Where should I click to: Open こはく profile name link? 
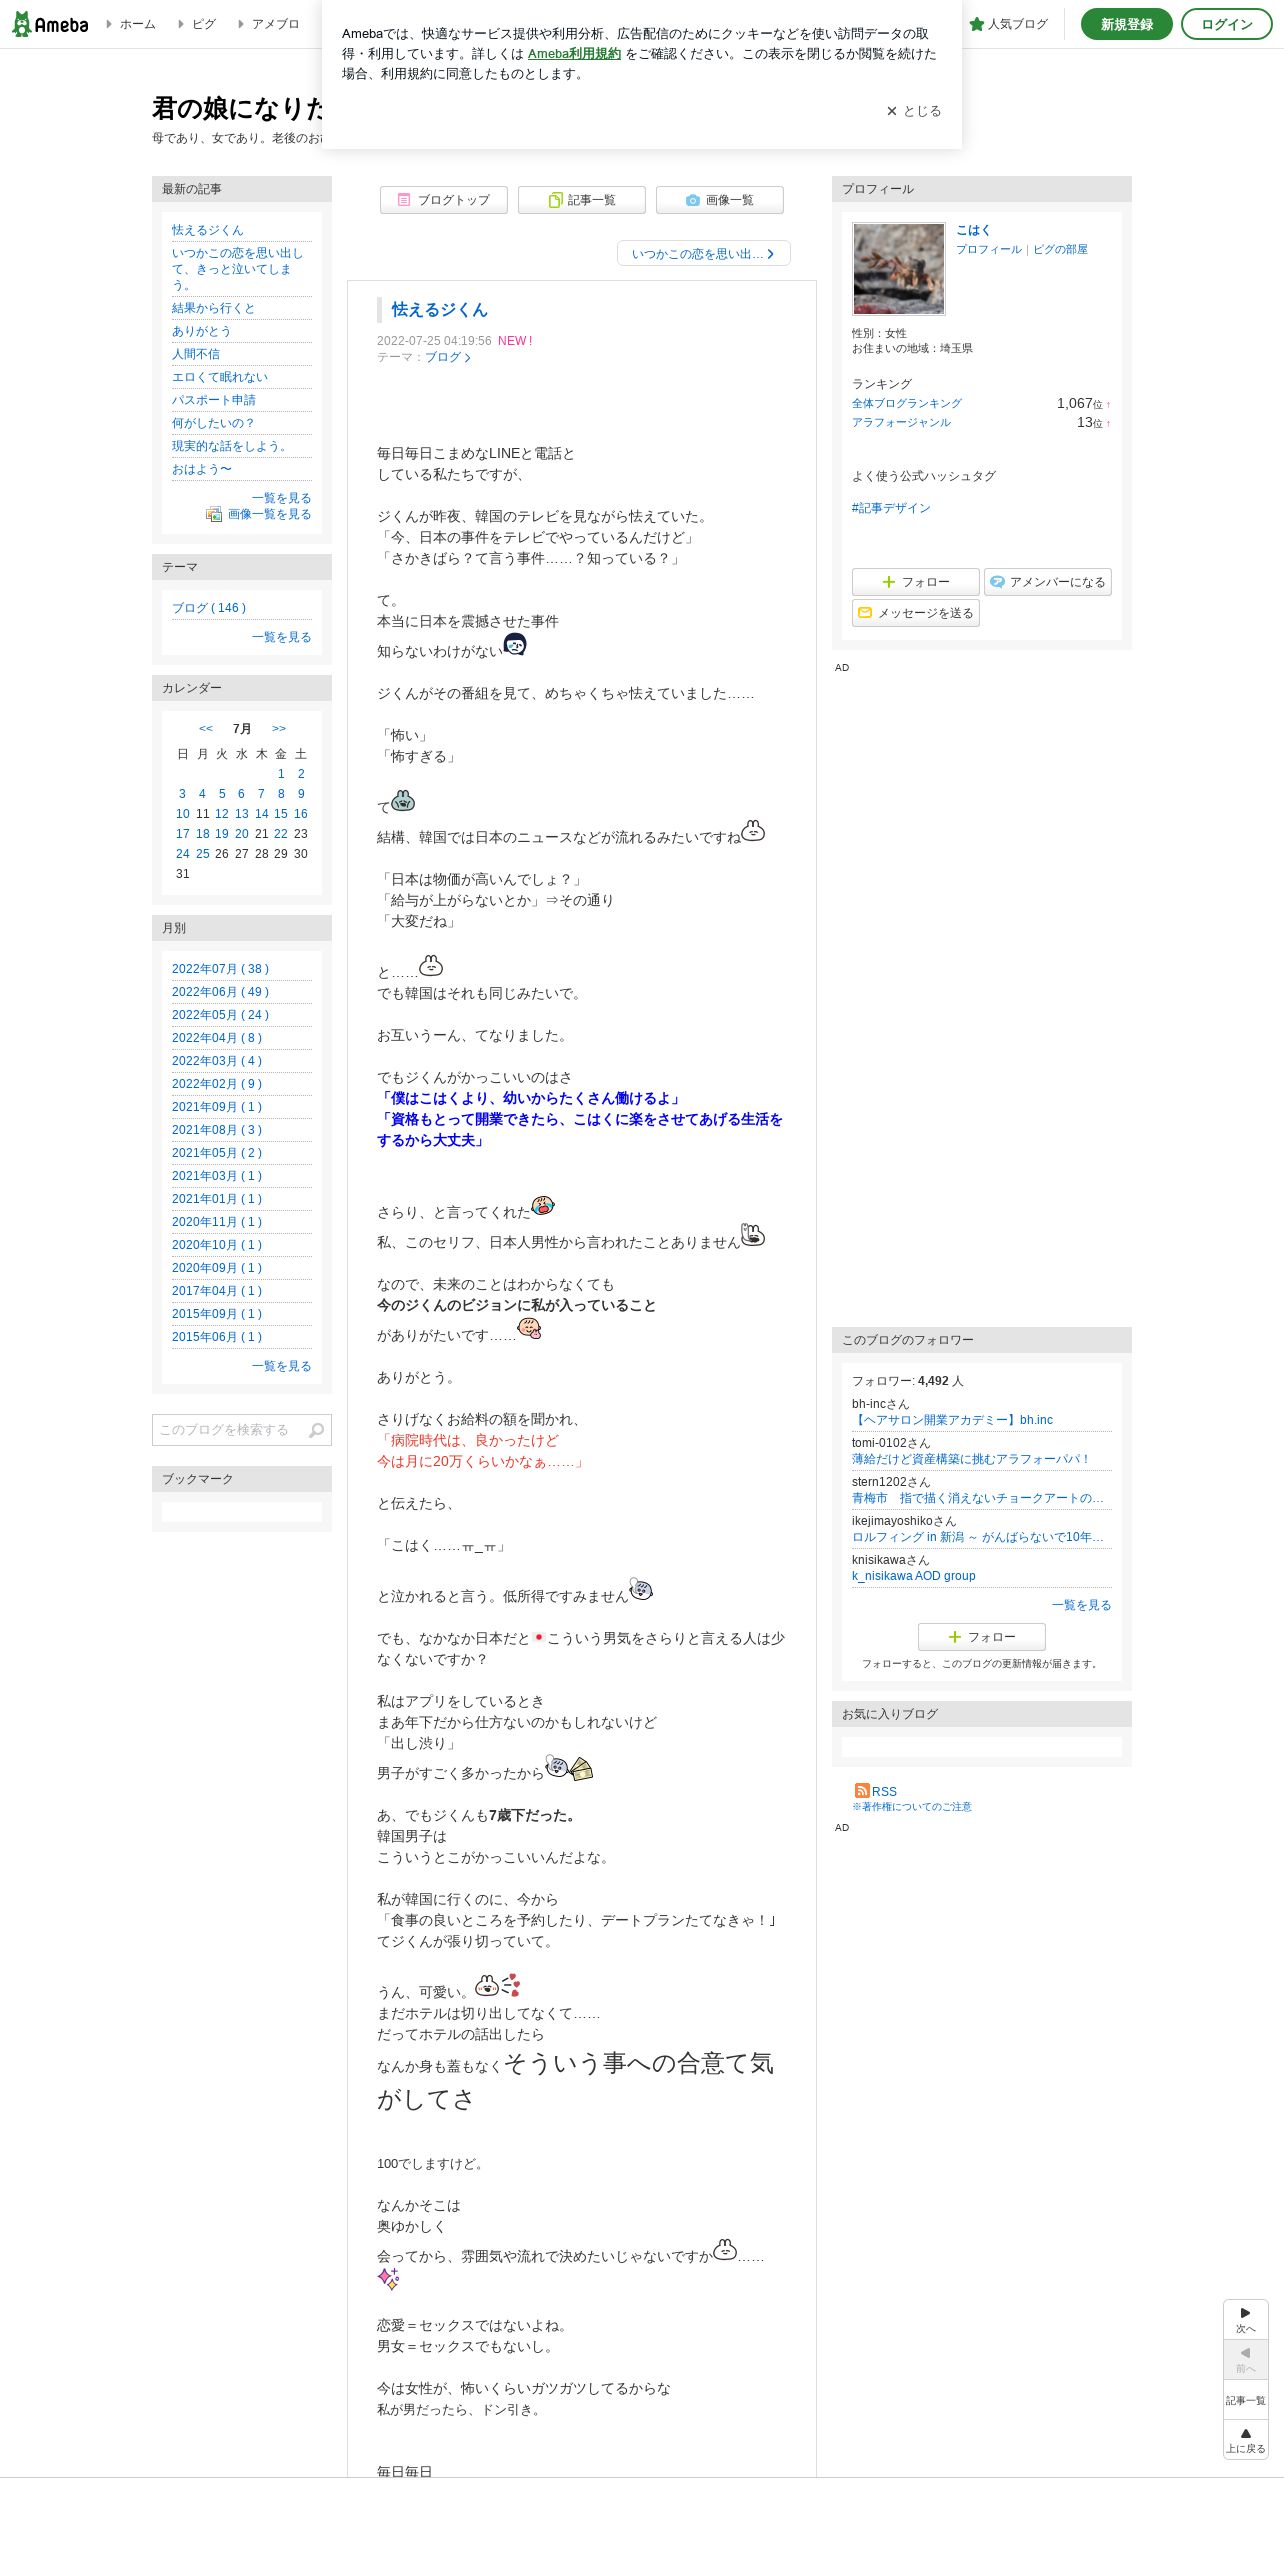pyautogui.click(x=973, y=230)
